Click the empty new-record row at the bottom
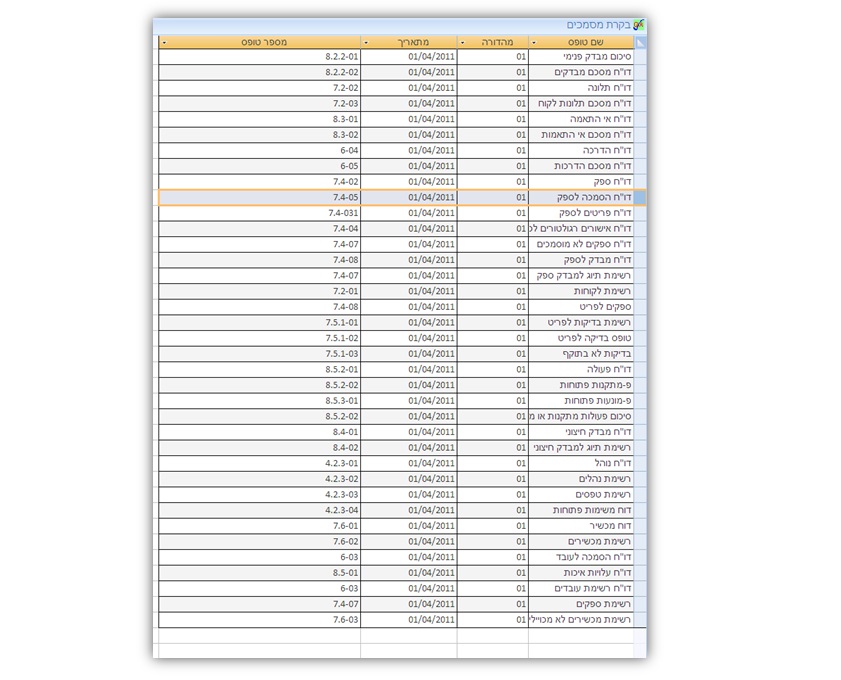Image resolution: width=841 pixels, height=680 pixels. (x=400, y=636)
